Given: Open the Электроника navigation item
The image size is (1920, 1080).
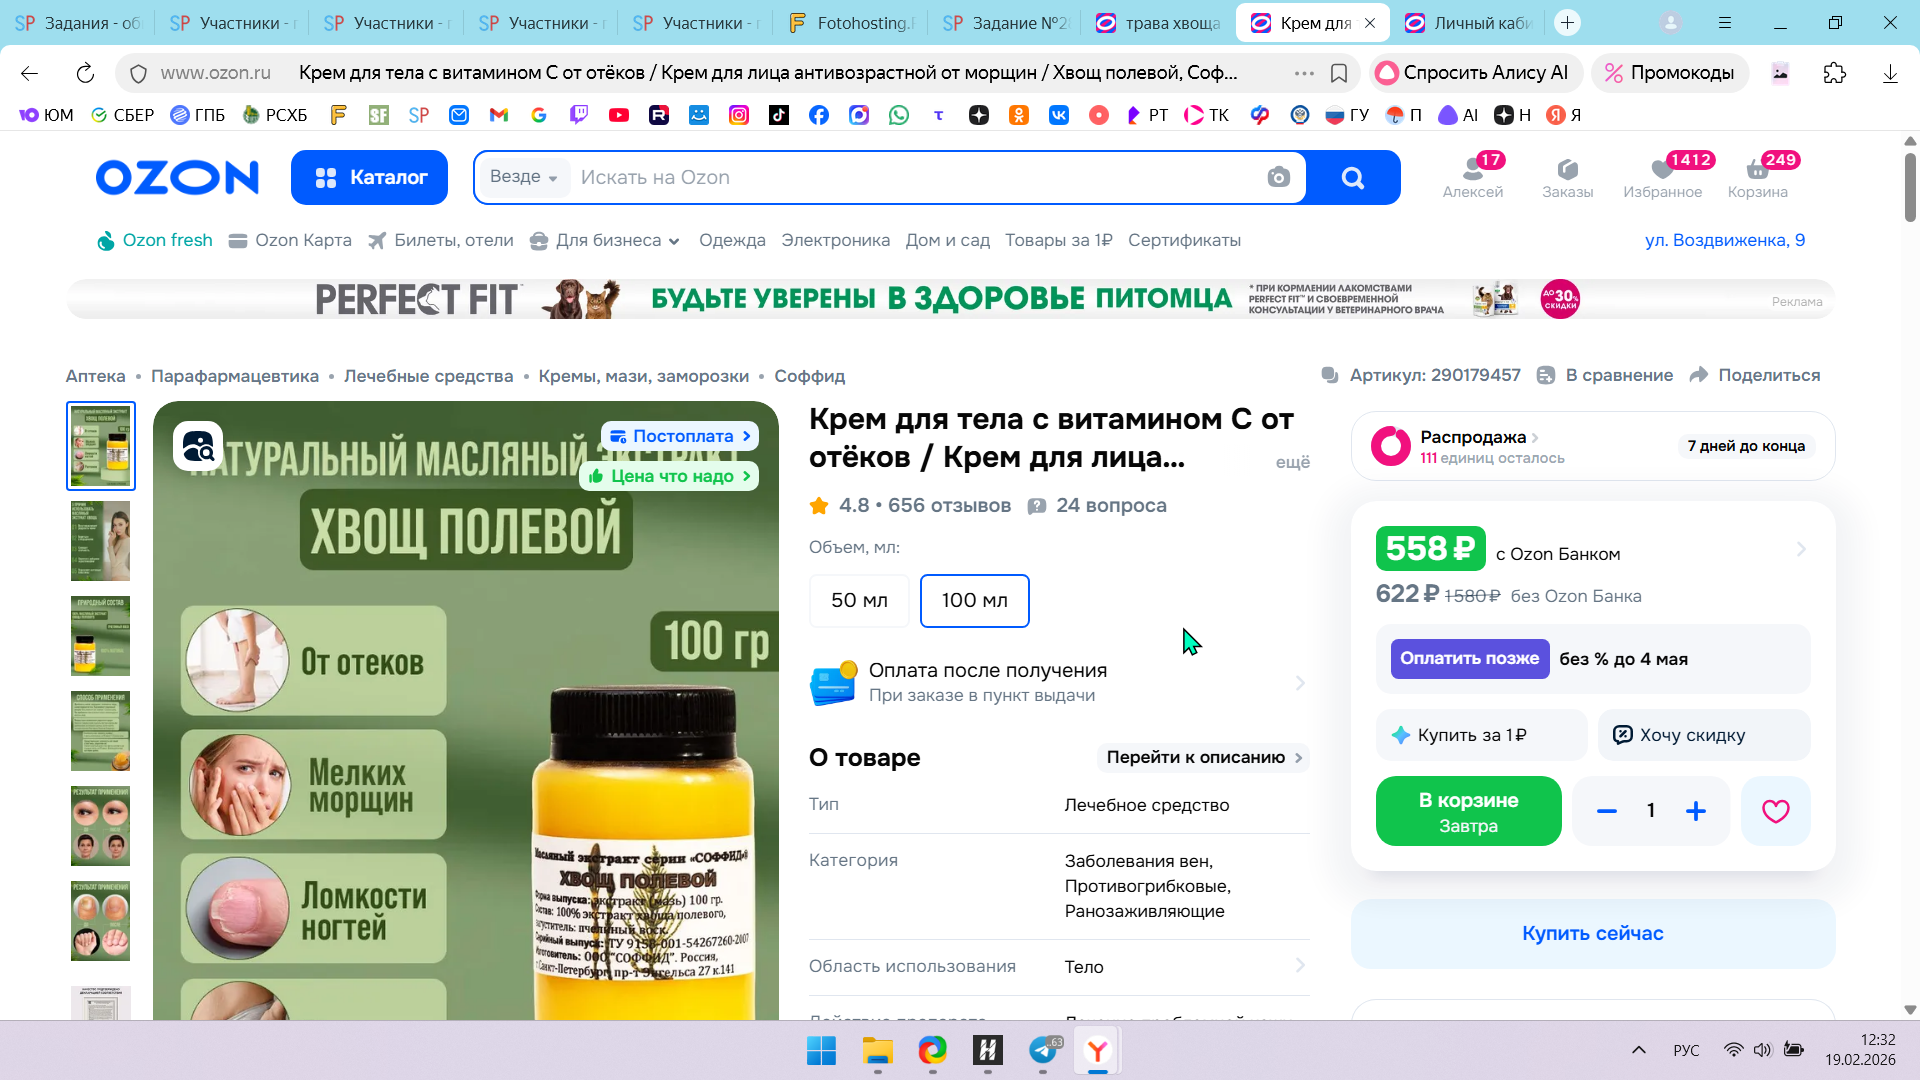Looking at the screenshot, I should click(835, 240).
